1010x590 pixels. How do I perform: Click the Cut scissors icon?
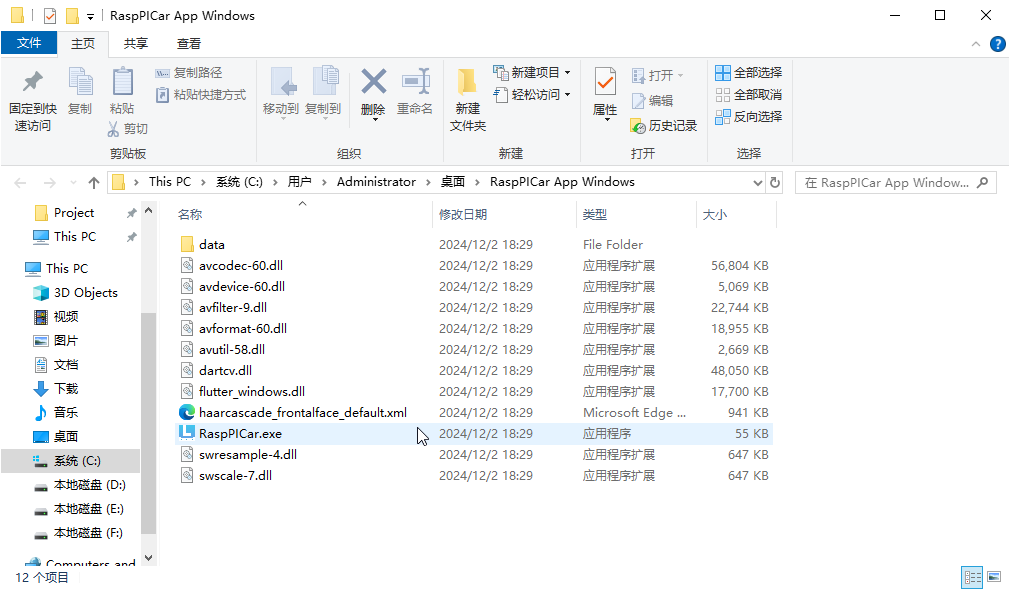[113, 129]
